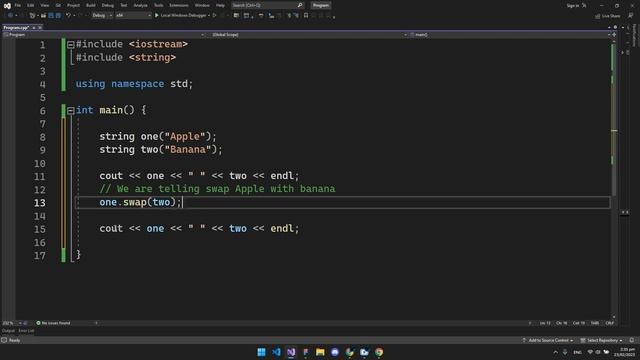Open the Extensions menu
Viewport: 640px width, 360px height.
pyautogui.click(x=179, y=5)
